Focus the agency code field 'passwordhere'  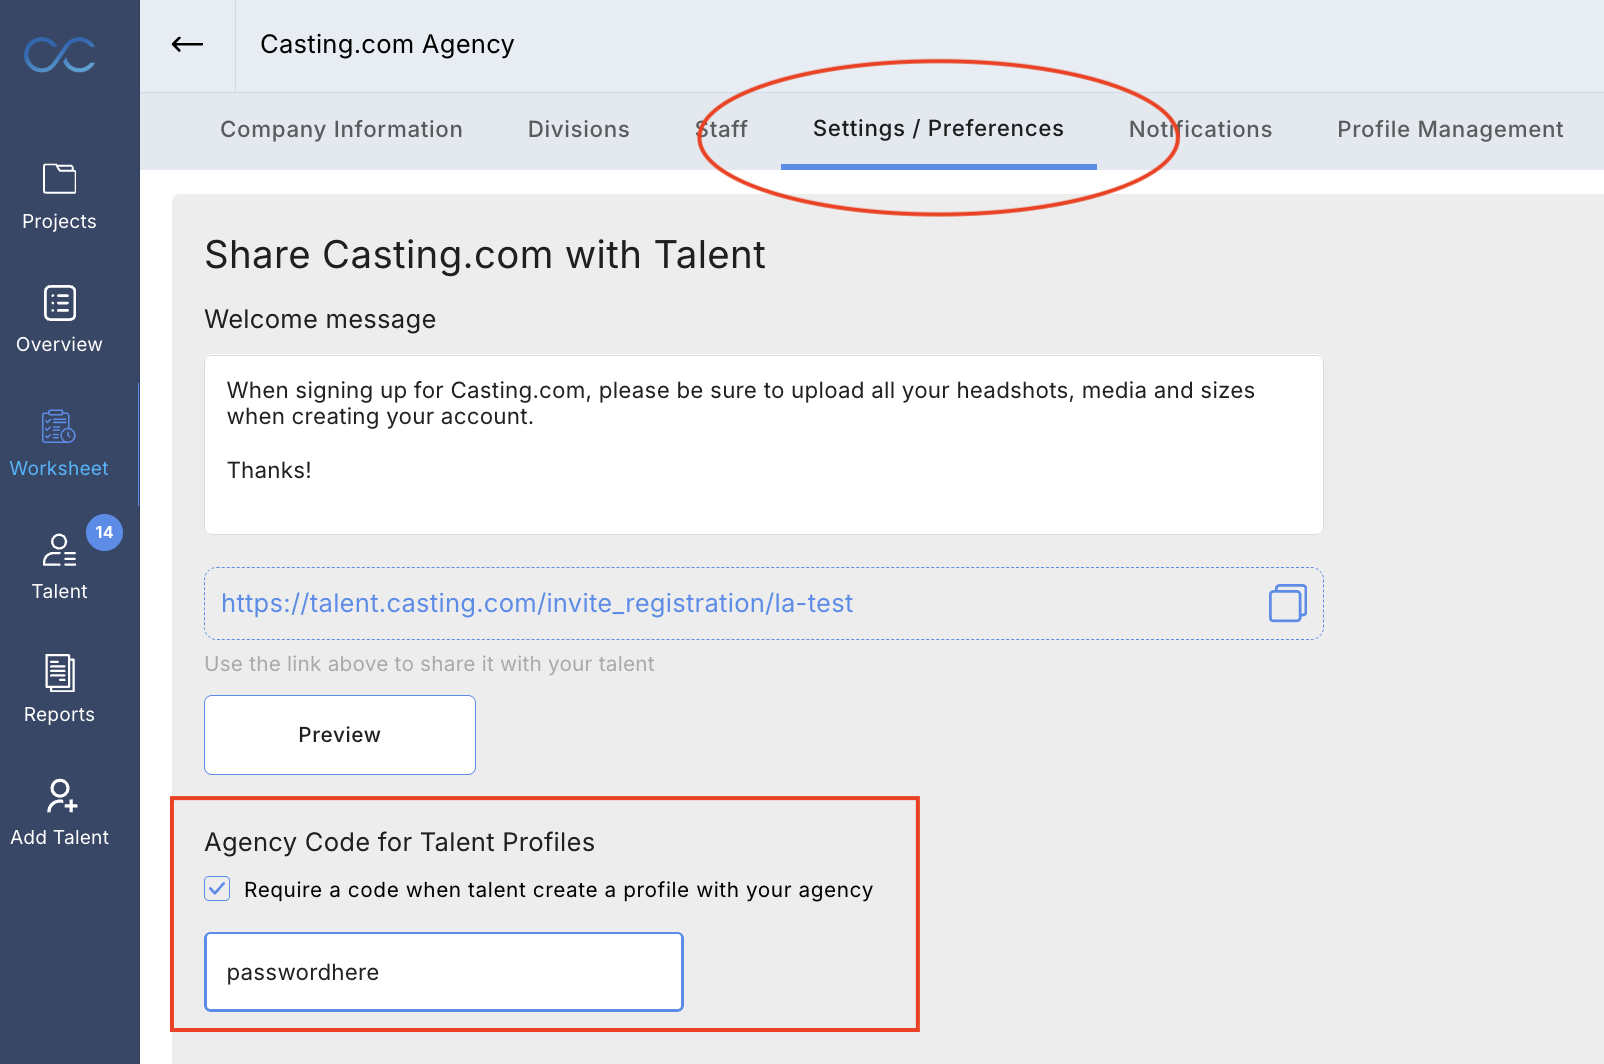[444, 972]
